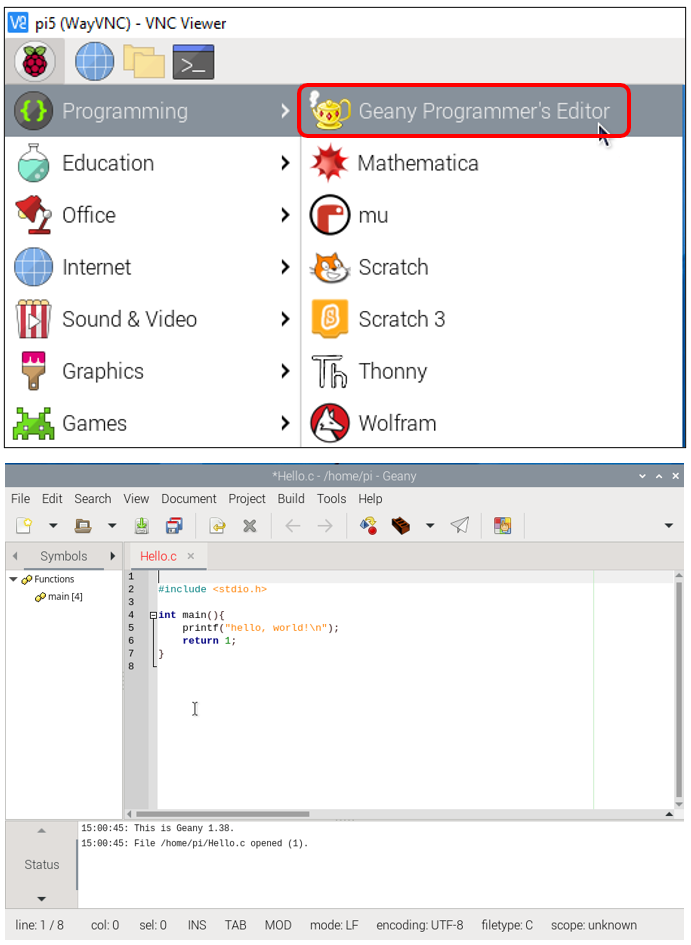Open the File Manager folders icon in the taskbar
The width and height of the screenshot is (691, 945).
(144, 61)
